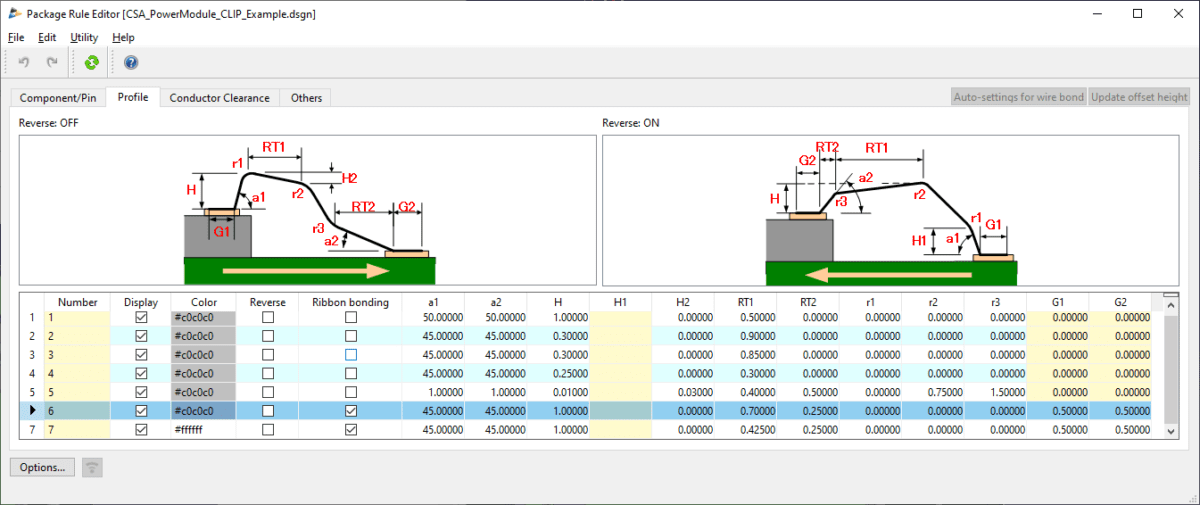The height and width of the screenshot is (505, 1200).
Task: Enable Reverse for profile row 6
Action: (267, 411)
